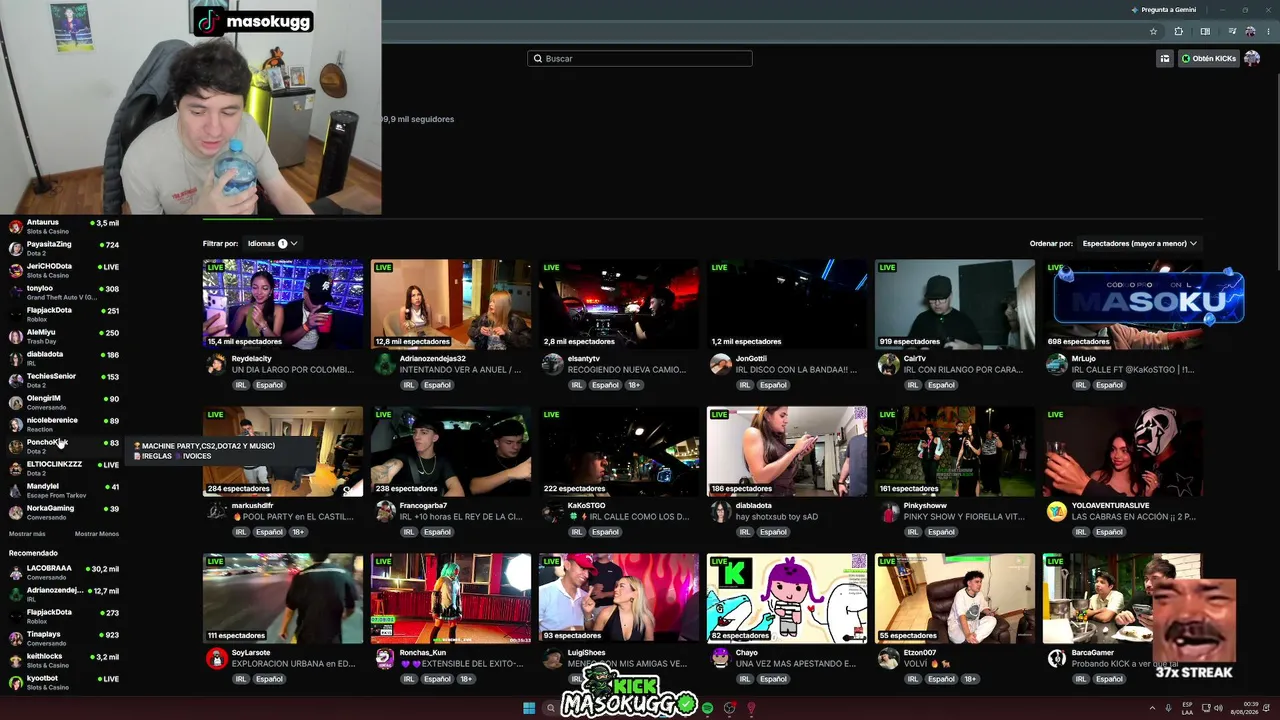The height and width of the screenshot is (720, 1280).
Task: Open Pinkyshoww stream title link
Action: click(x=964, y=517)
